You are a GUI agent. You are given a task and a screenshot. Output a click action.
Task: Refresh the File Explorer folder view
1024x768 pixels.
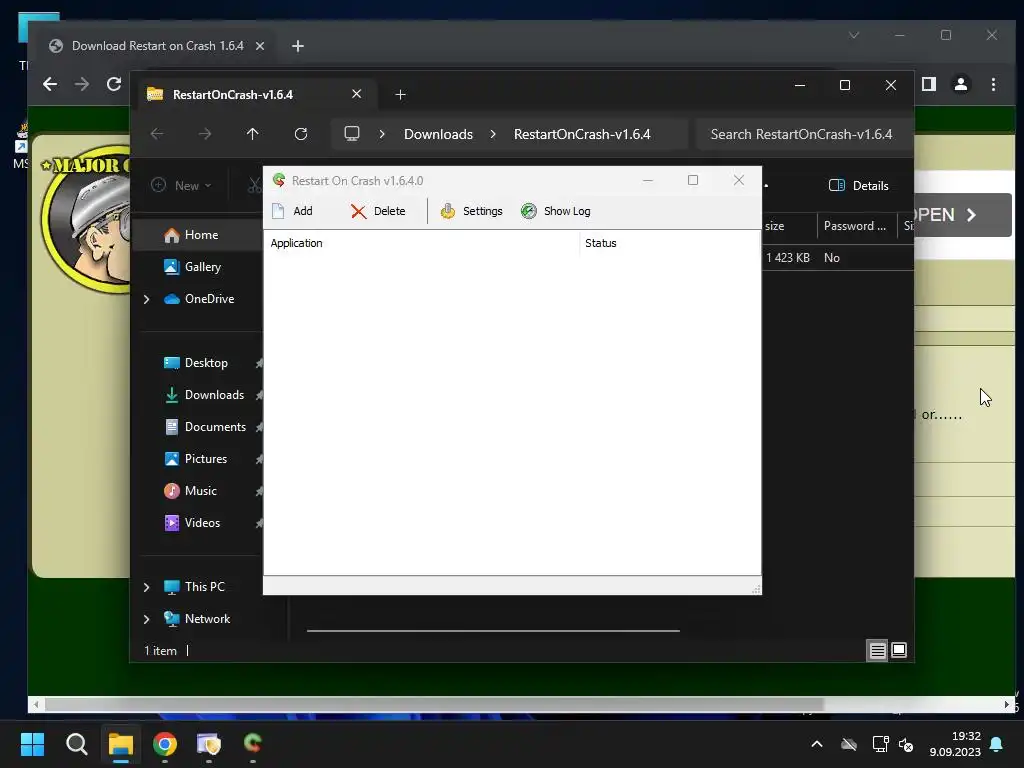coord(300,134)
